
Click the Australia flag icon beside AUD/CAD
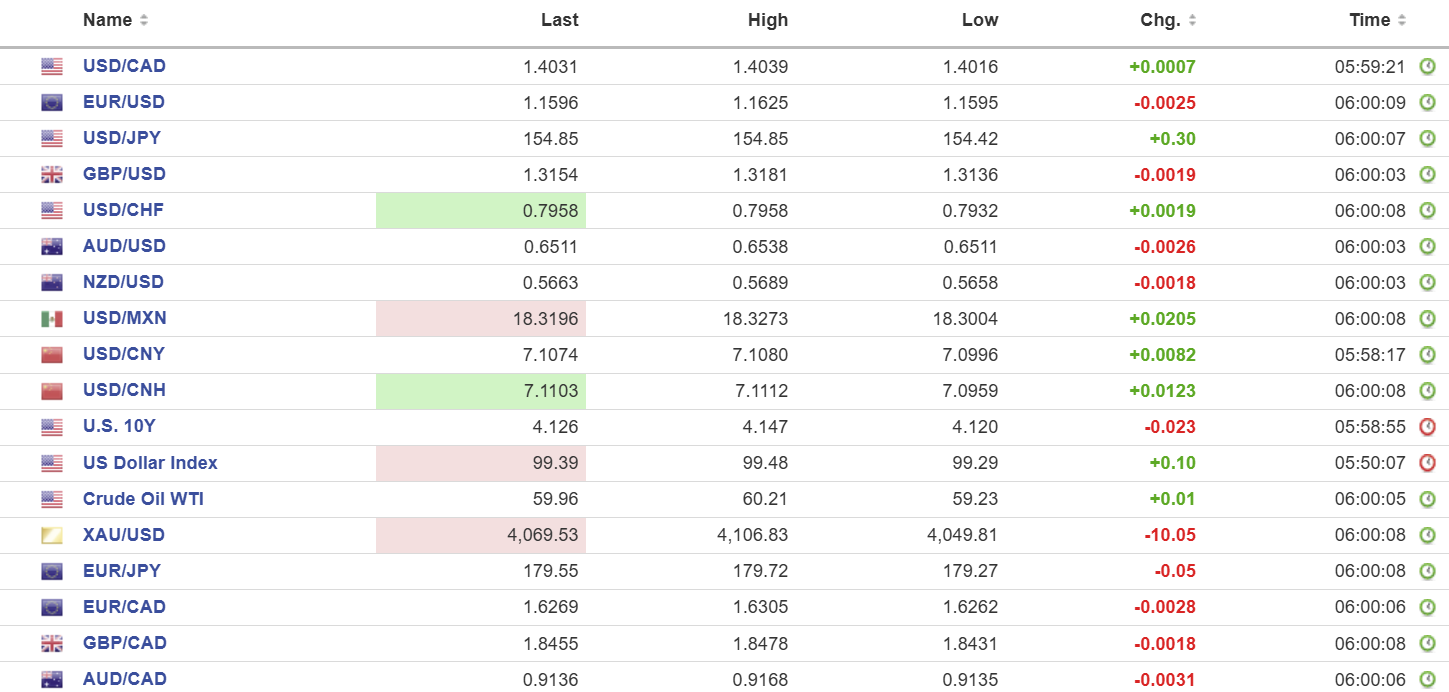click(52, 679)
